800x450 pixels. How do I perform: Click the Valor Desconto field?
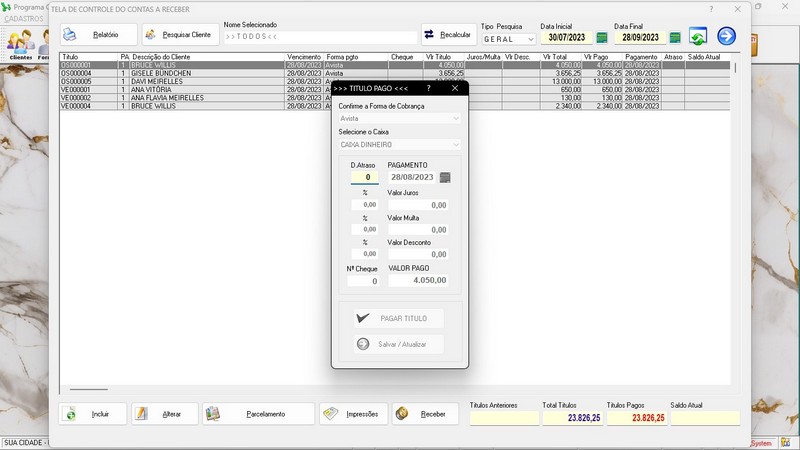coord(418,254)
